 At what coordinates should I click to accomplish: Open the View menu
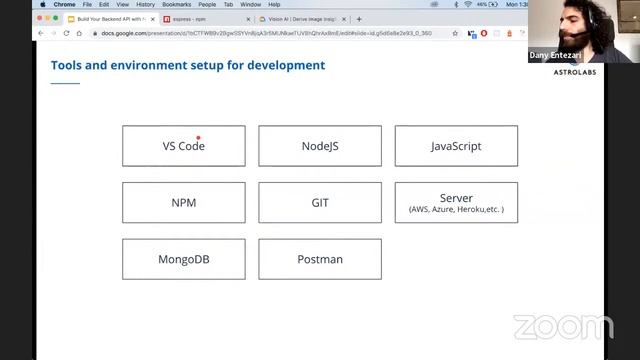pyautogui.click(x=122, y=4)
